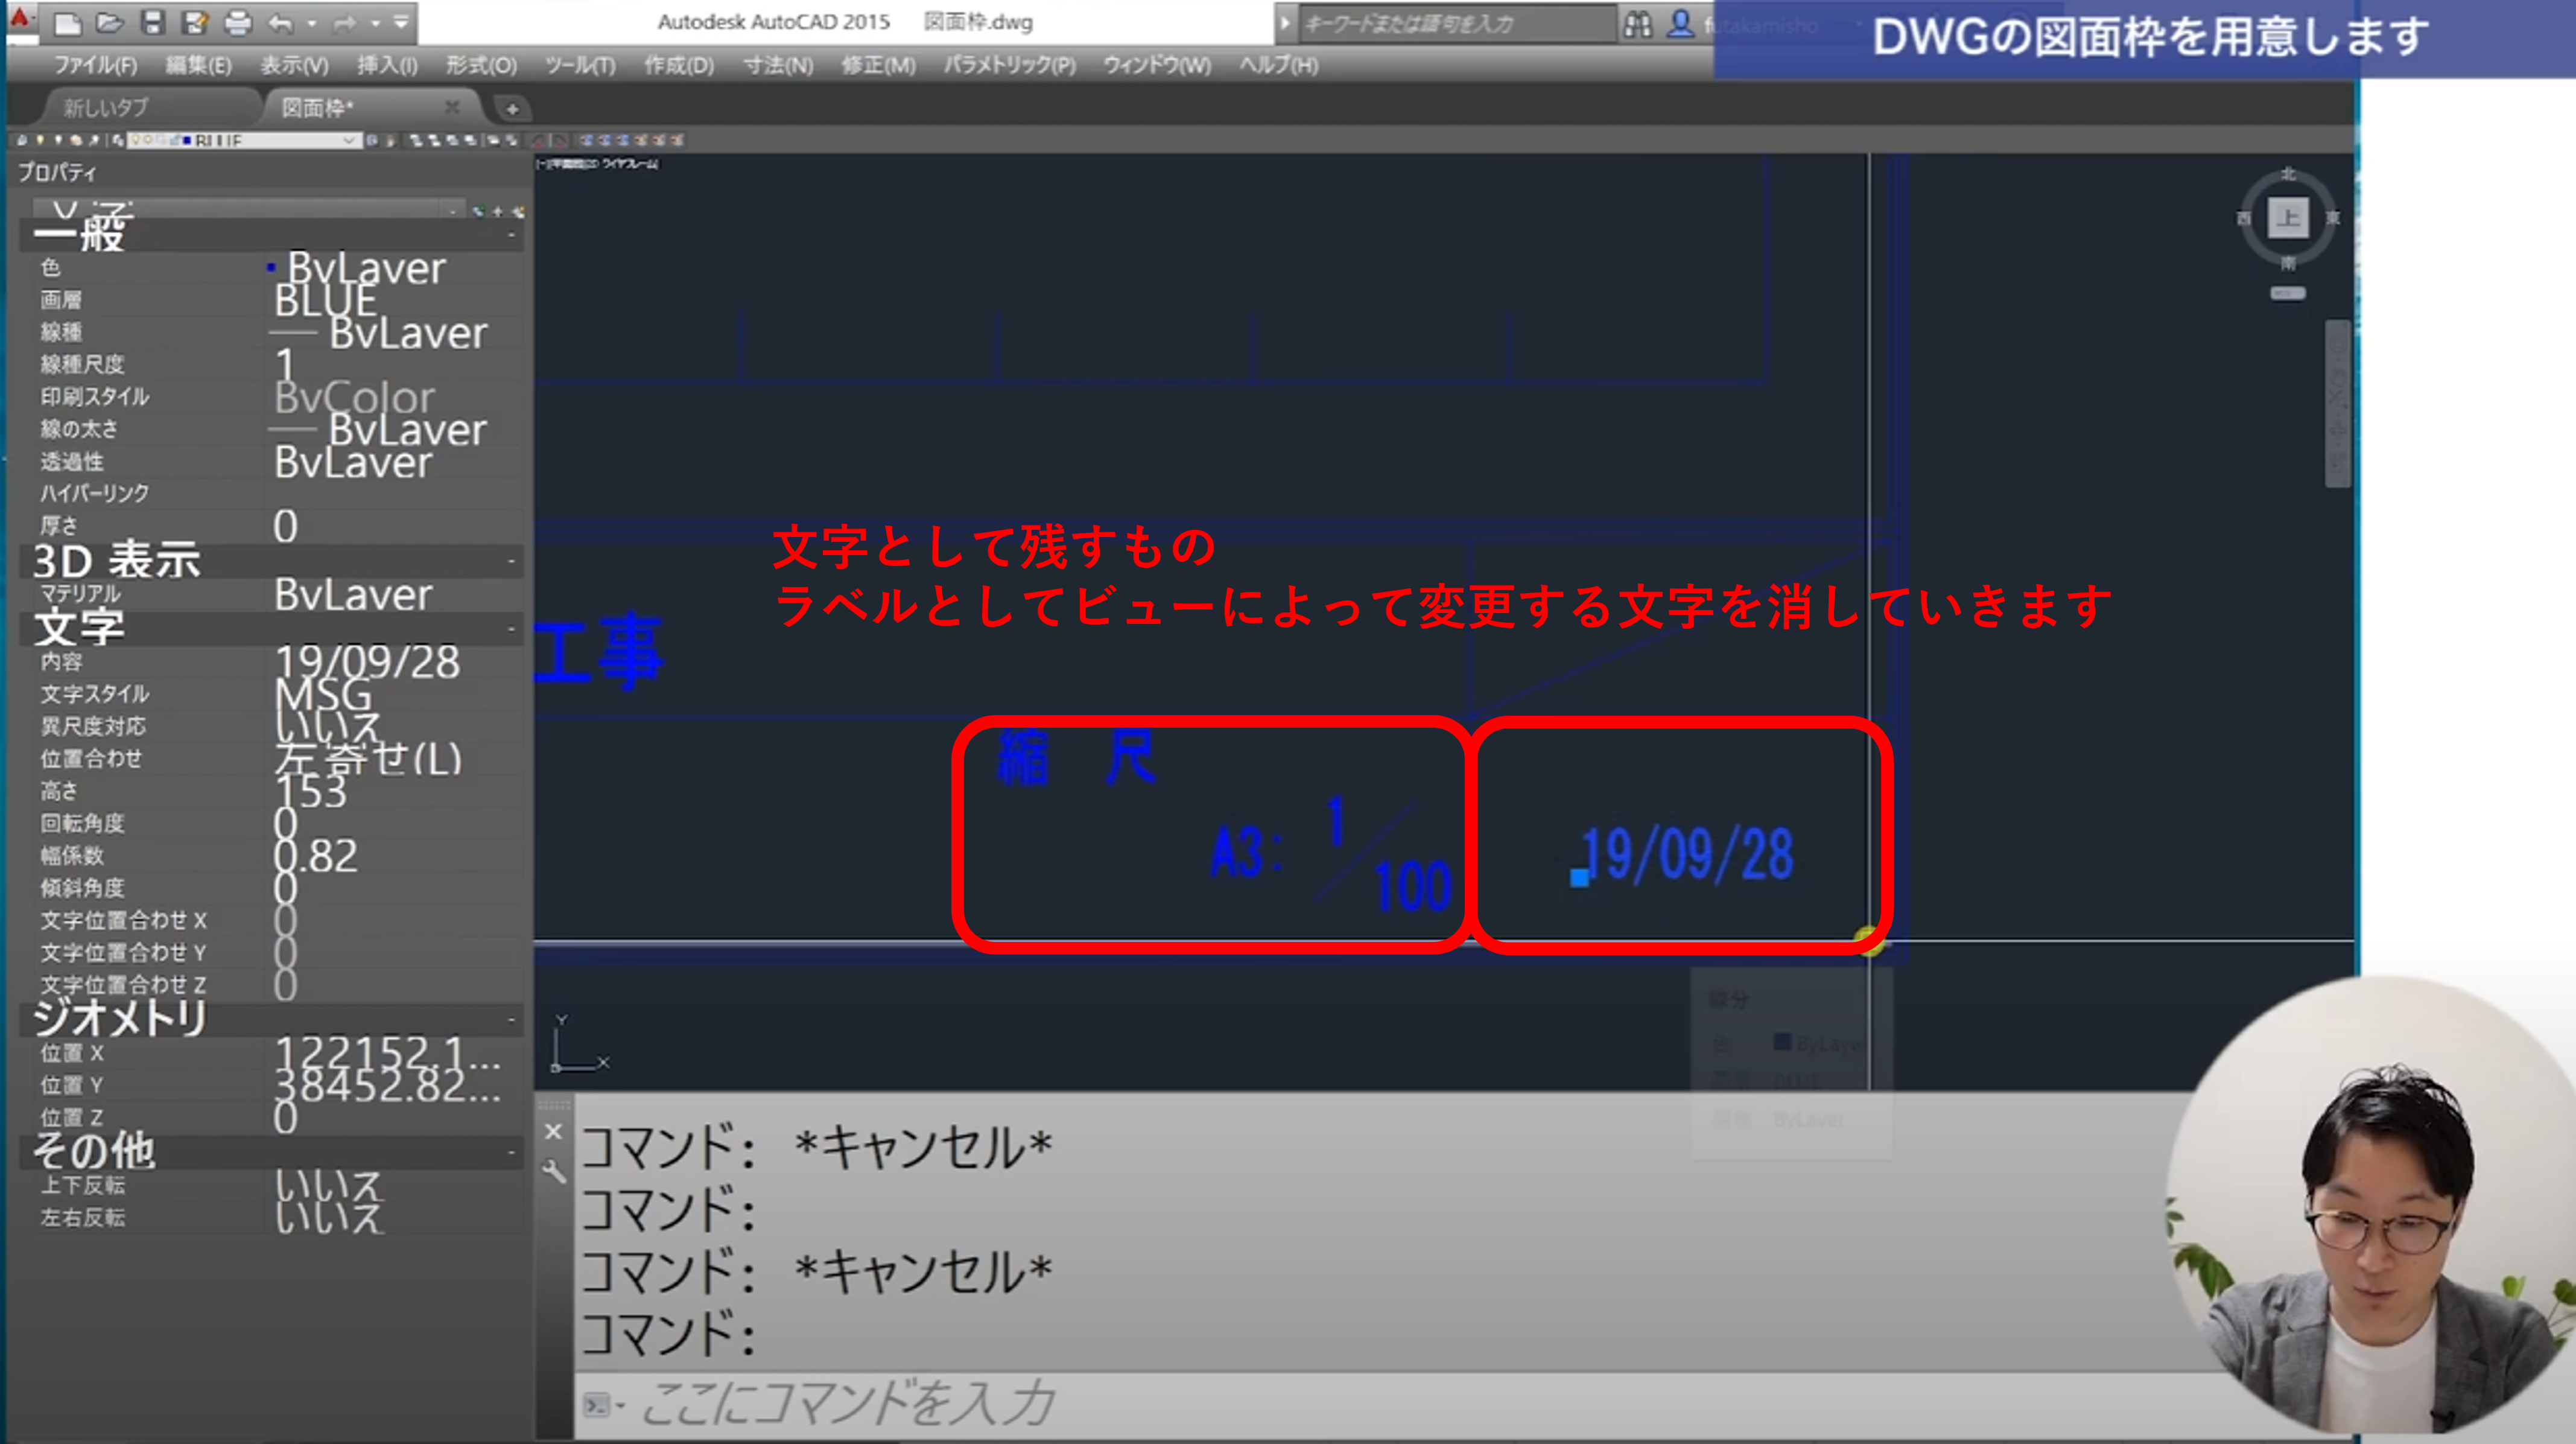Click the Plot printer icon
This screenshot has width=2576, height=1444.
[238, 22]
